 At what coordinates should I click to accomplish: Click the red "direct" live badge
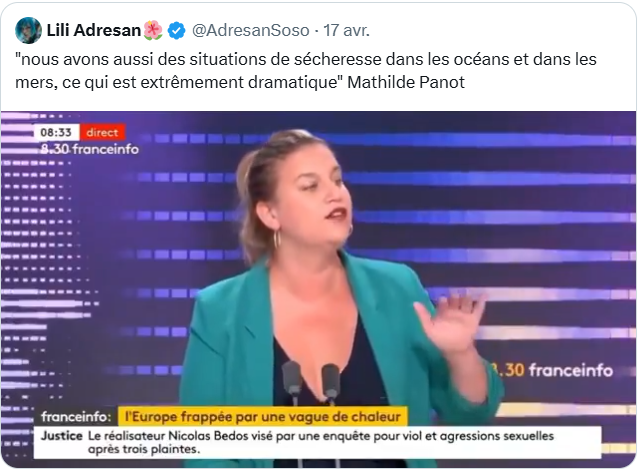pos(102,132)
